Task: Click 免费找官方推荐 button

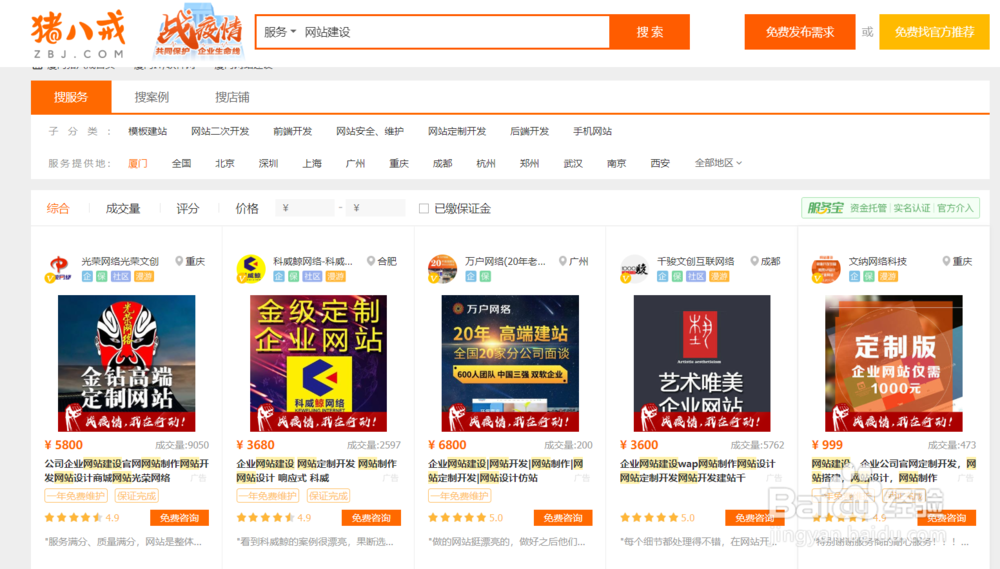Action: click(x=934, y=32)
